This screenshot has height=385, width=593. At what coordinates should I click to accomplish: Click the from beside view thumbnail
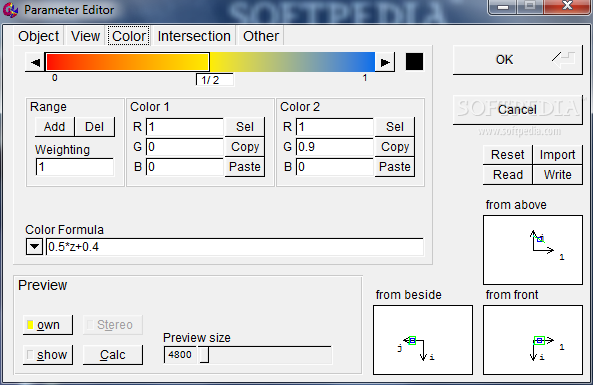(423, 340)
